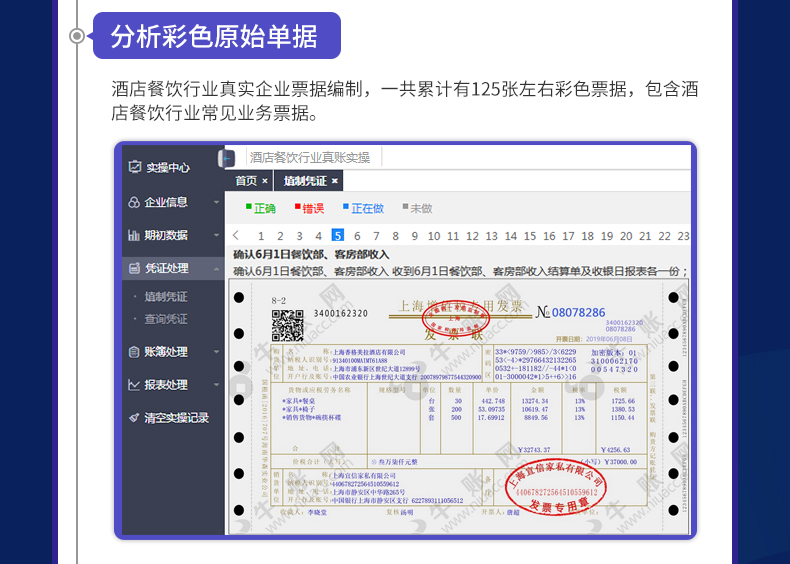Click the 企业信息 icon in sidebar

coord(134,202)
